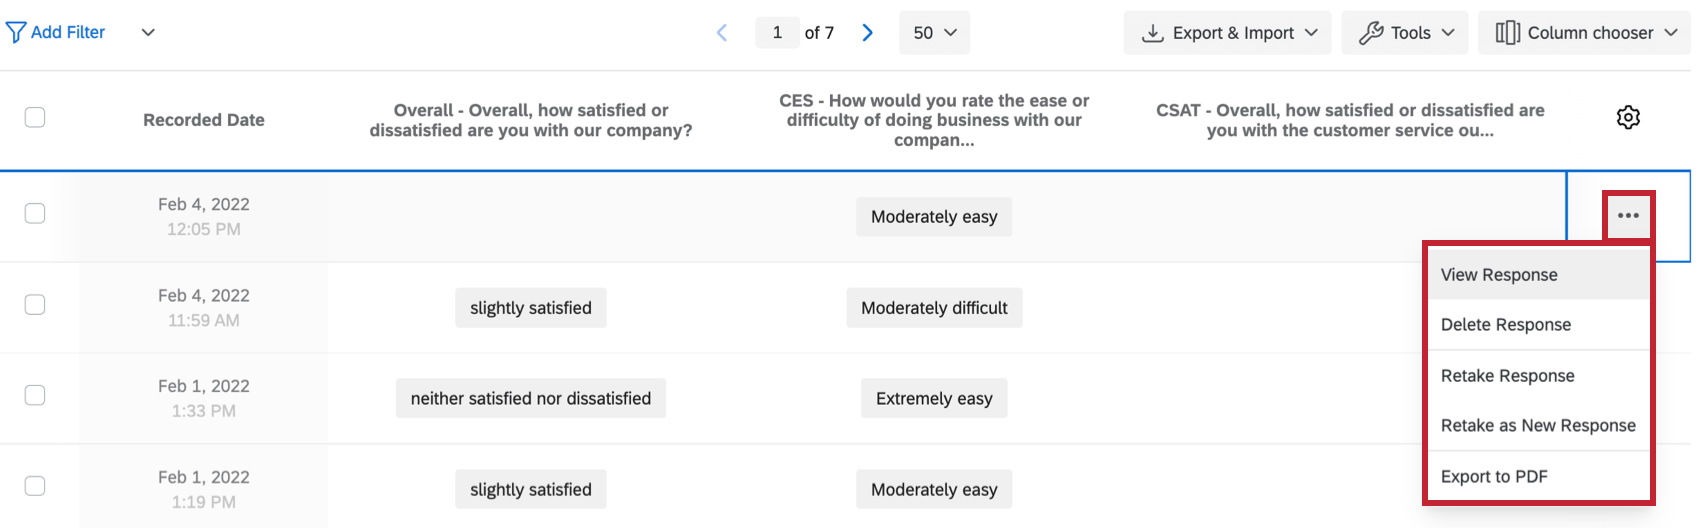Click the Retake as New Response option
Screen dimensions: 1700x528
1538,426
